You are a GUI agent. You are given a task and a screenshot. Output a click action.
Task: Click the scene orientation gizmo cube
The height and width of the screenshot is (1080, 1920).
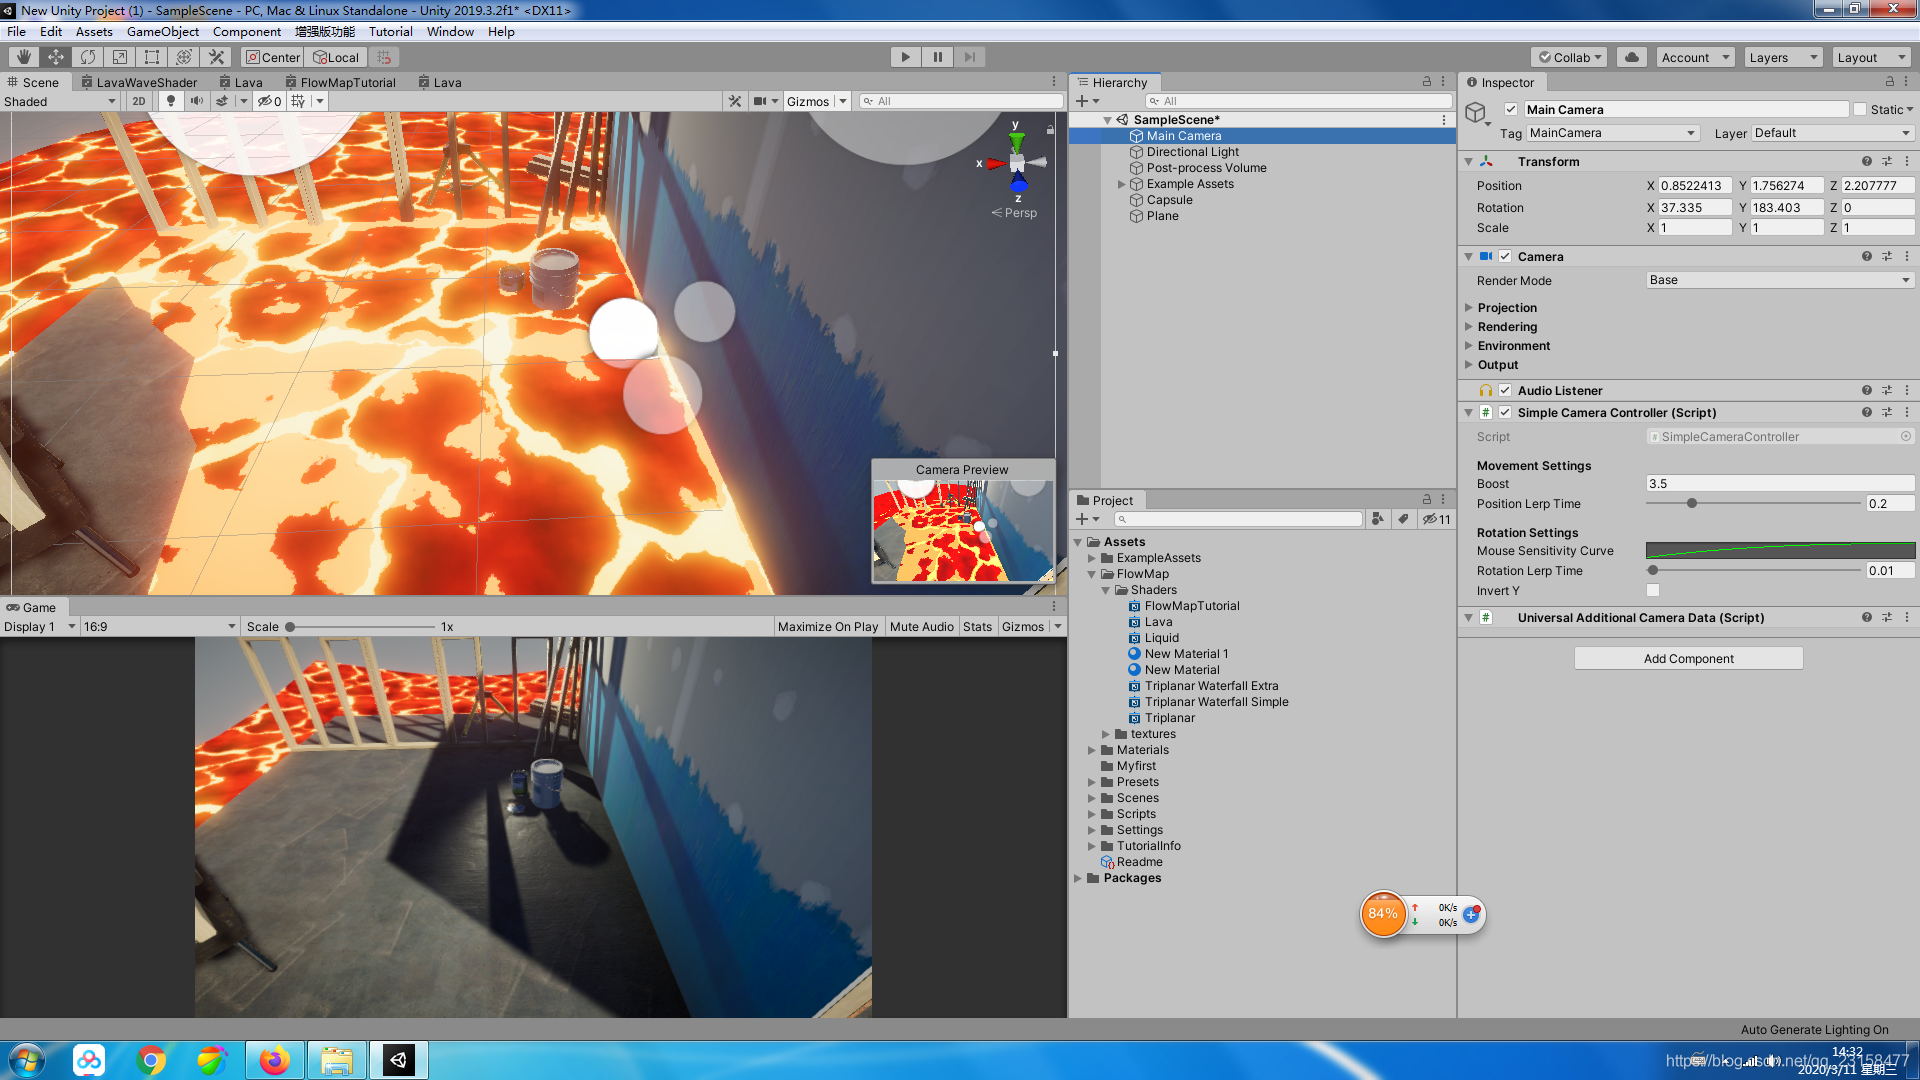point(1017,163)
